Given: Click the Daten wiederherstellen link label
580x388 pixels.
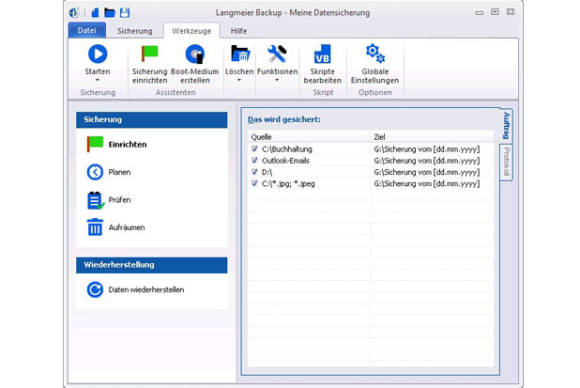Looking at the screenshot, I should (146, 290).
